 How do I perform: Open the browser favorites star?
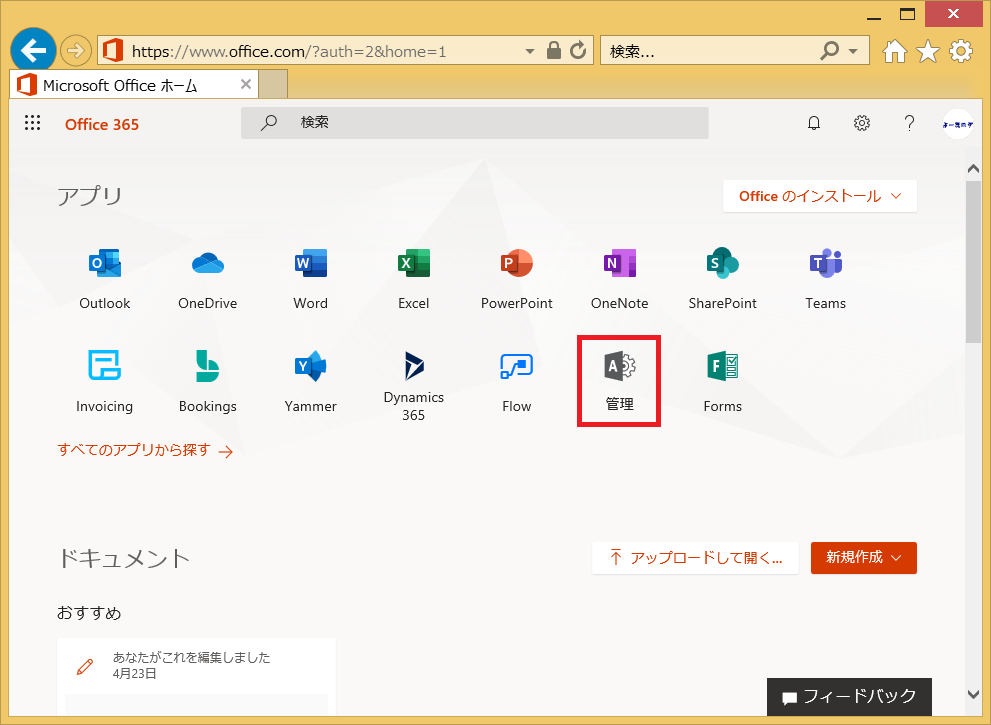tap(928, 51)
